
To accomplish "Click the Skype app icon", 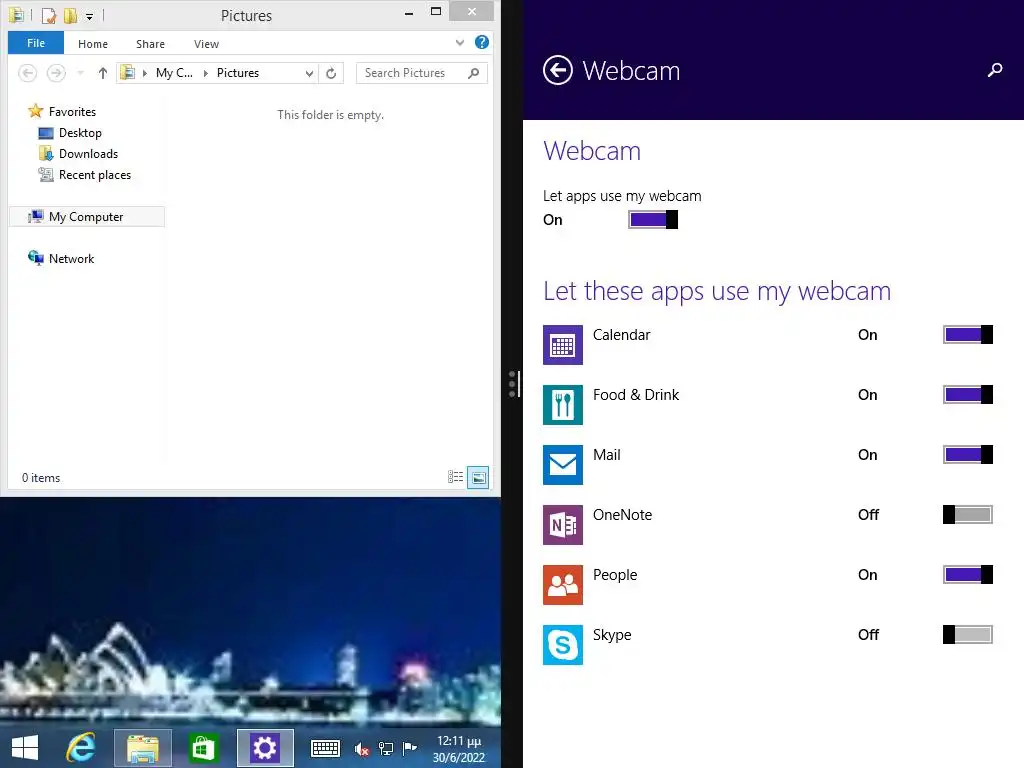I will tap(562, 645).
